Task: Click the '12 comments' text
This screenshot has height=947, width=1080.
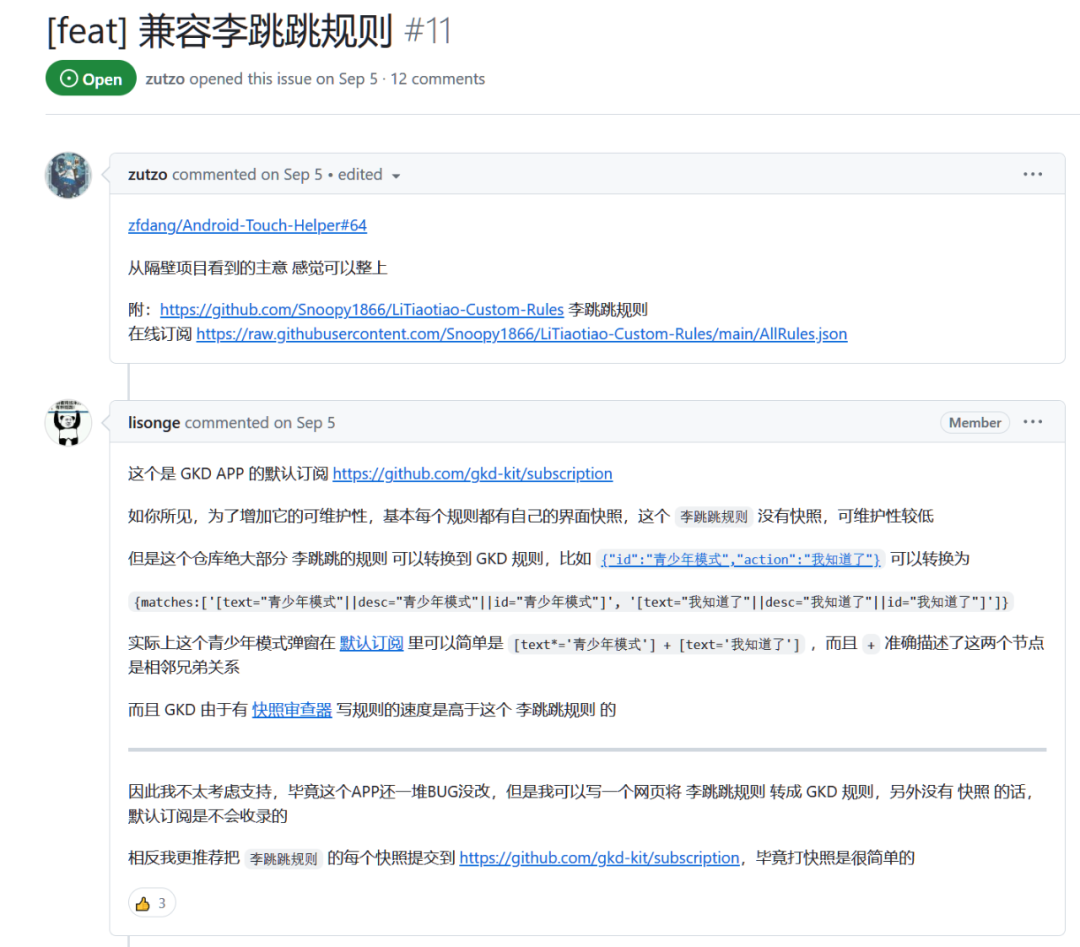Action: point(437,79)
